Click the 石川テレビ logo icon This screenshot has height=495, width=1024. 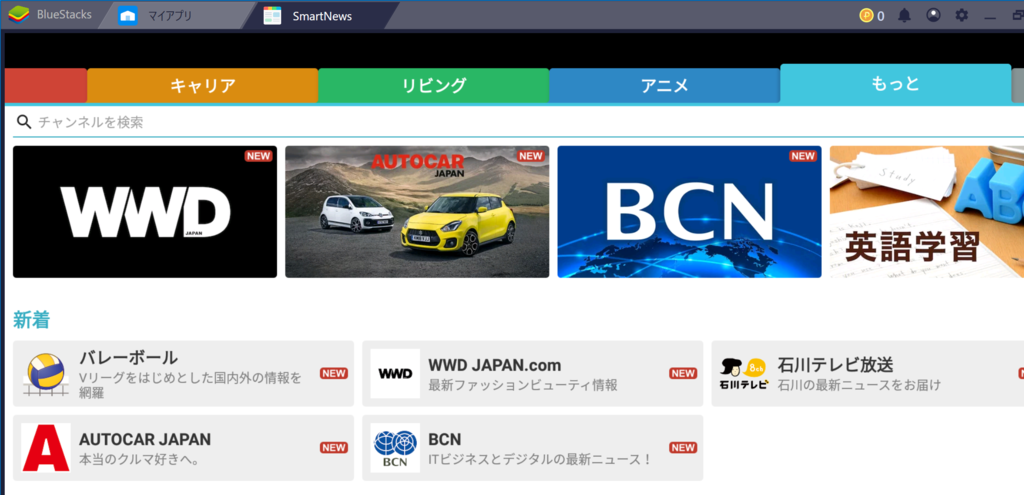[744, 375]
